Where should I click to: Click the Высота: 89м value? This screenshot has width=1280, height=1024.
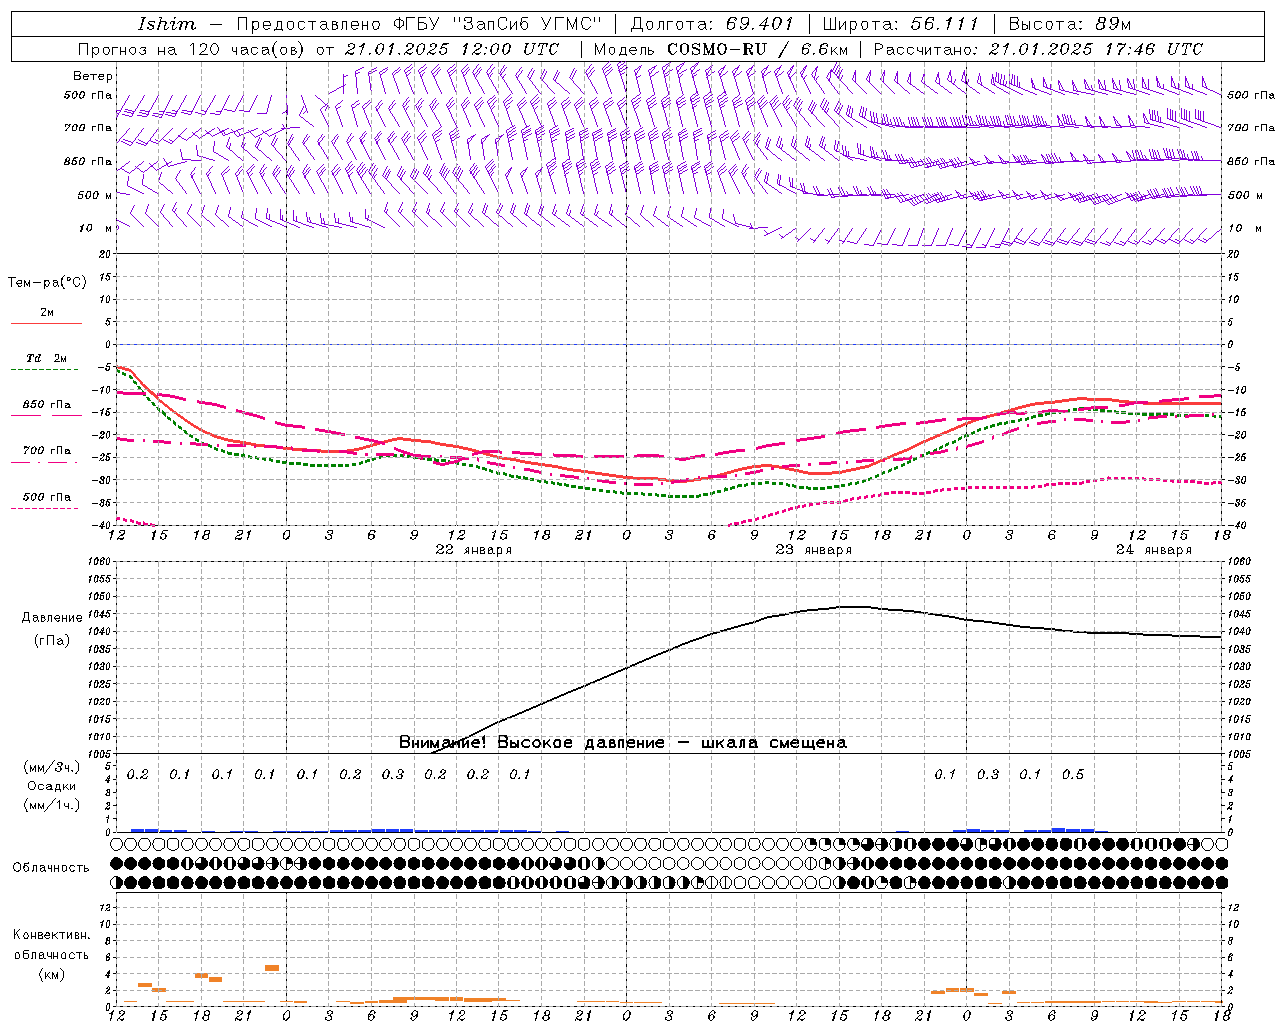tap(1069, 24)
